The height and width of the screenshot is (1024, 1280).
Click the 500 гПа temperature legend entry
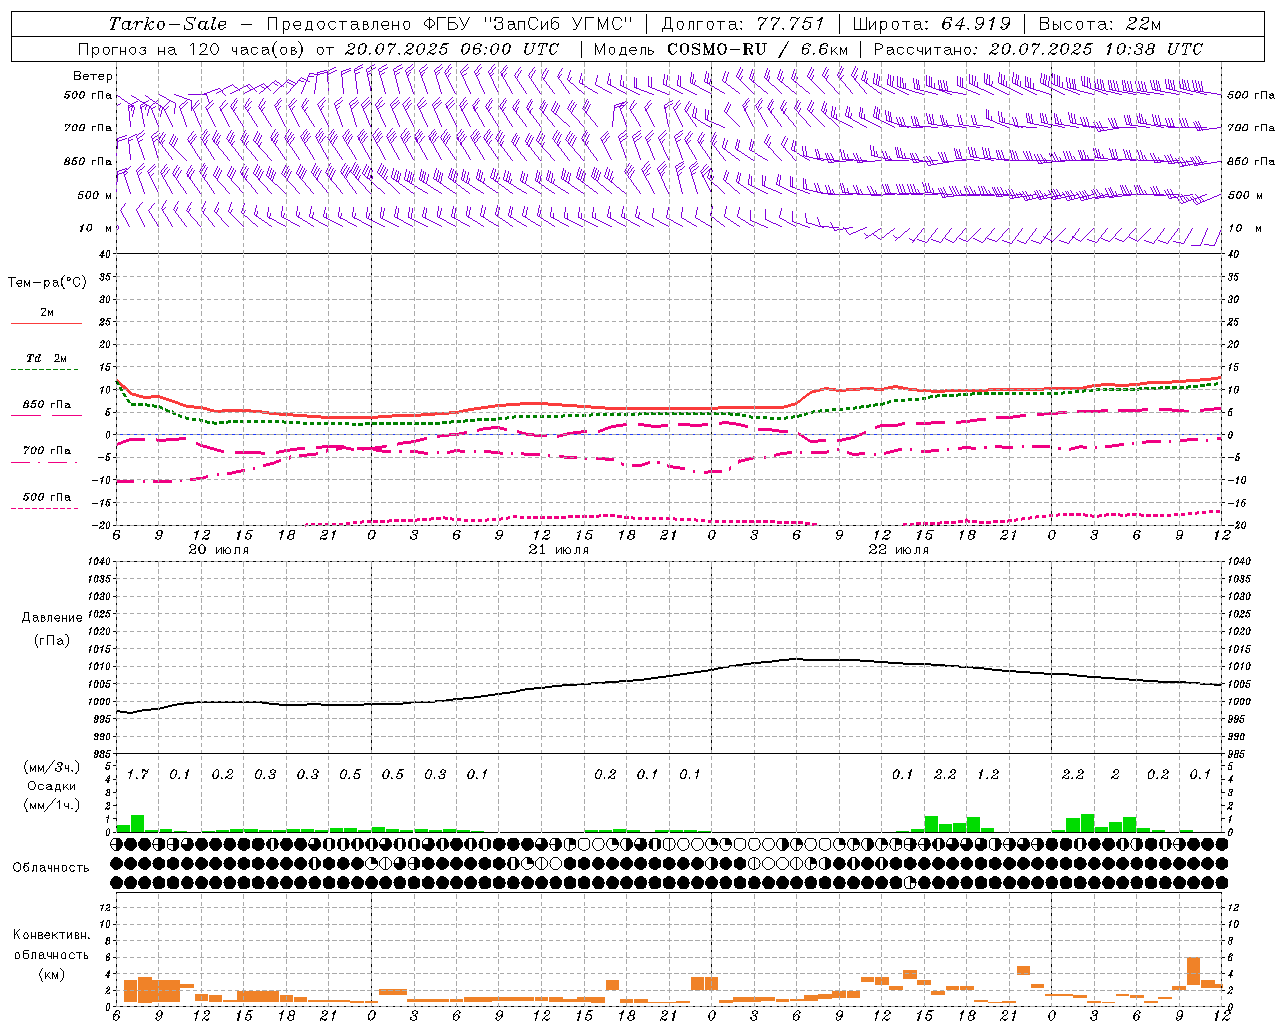pos(47,497)
